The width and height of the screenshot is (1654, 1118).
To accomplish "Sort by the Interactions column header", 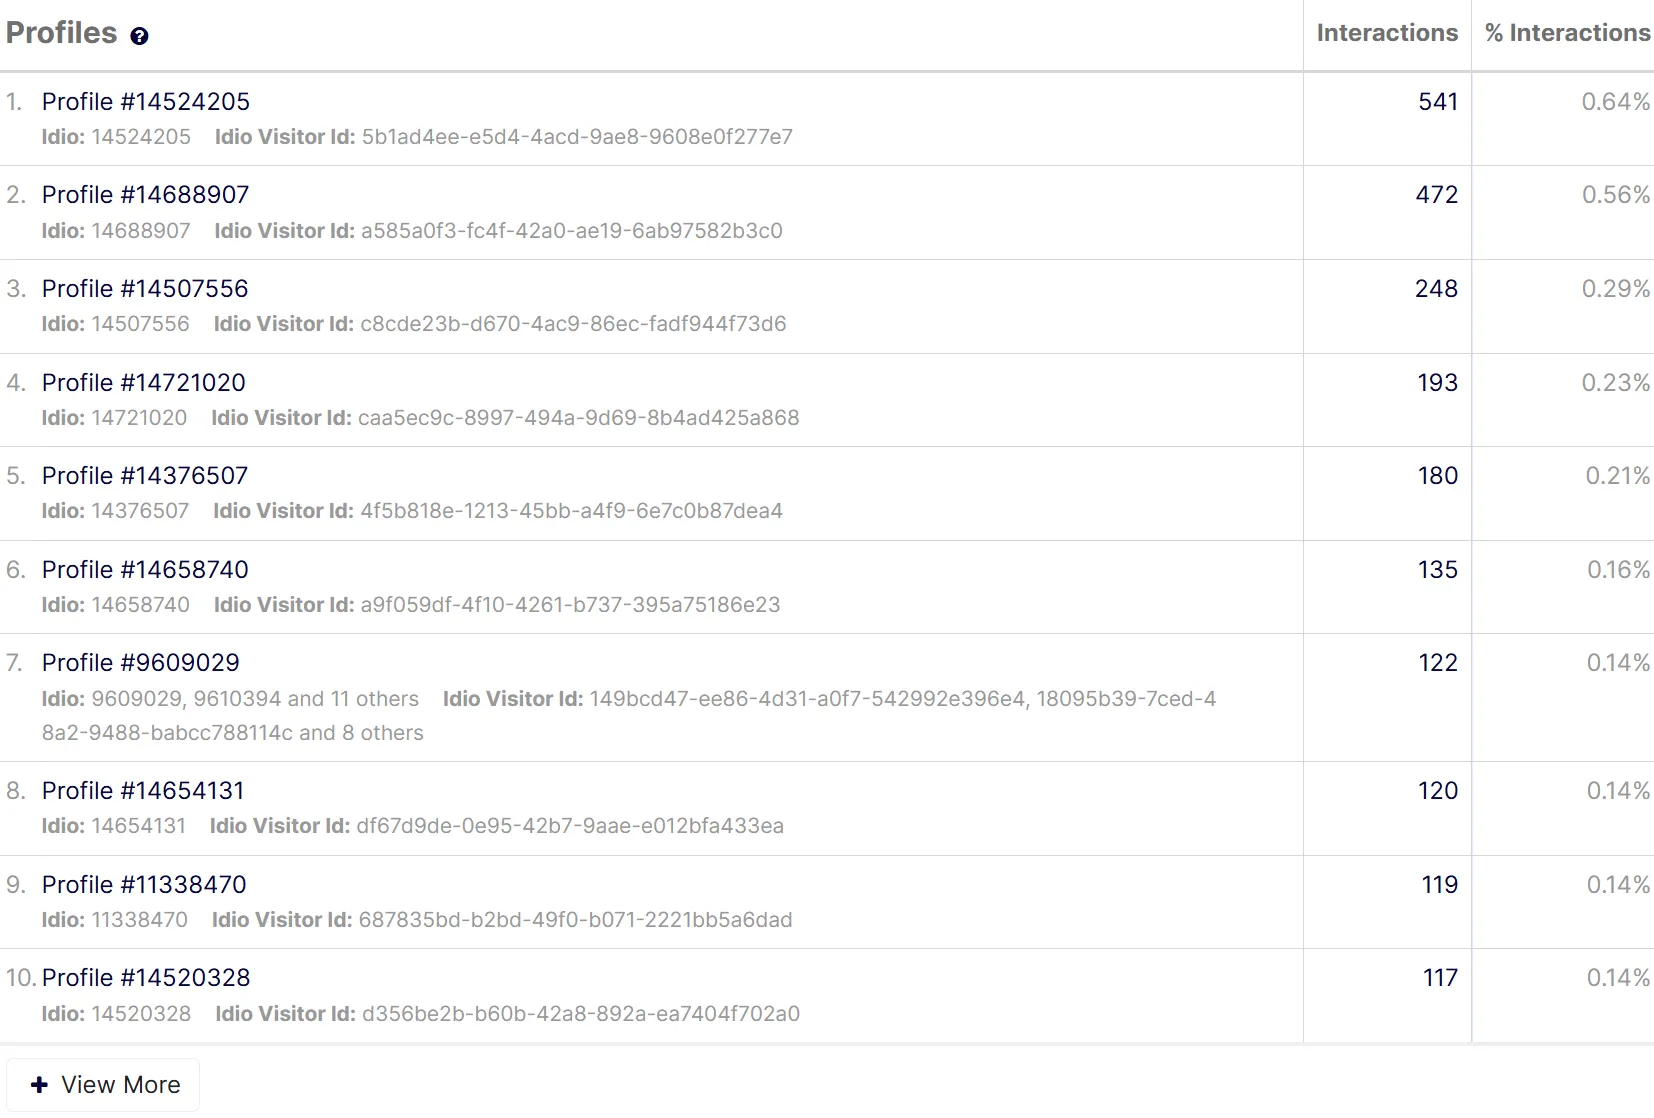I will [1387, 33].
